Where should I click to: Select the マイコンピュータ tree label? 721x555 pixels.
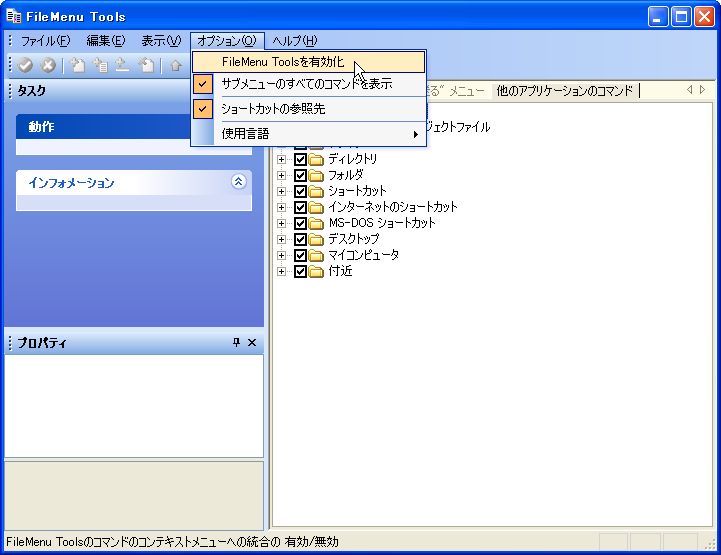363,255
